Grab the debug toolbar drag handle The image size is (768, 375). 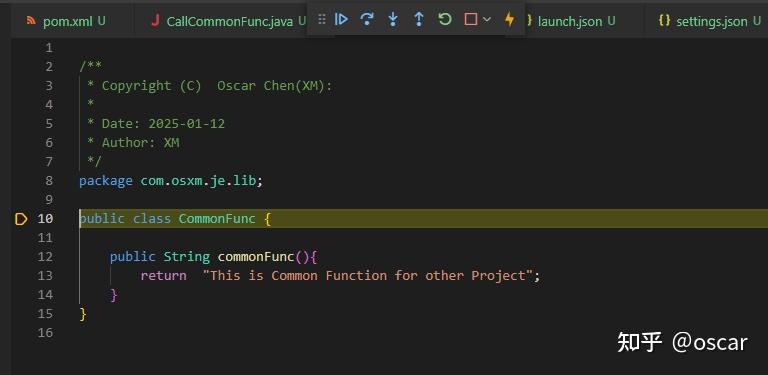[x=322, y=19]
